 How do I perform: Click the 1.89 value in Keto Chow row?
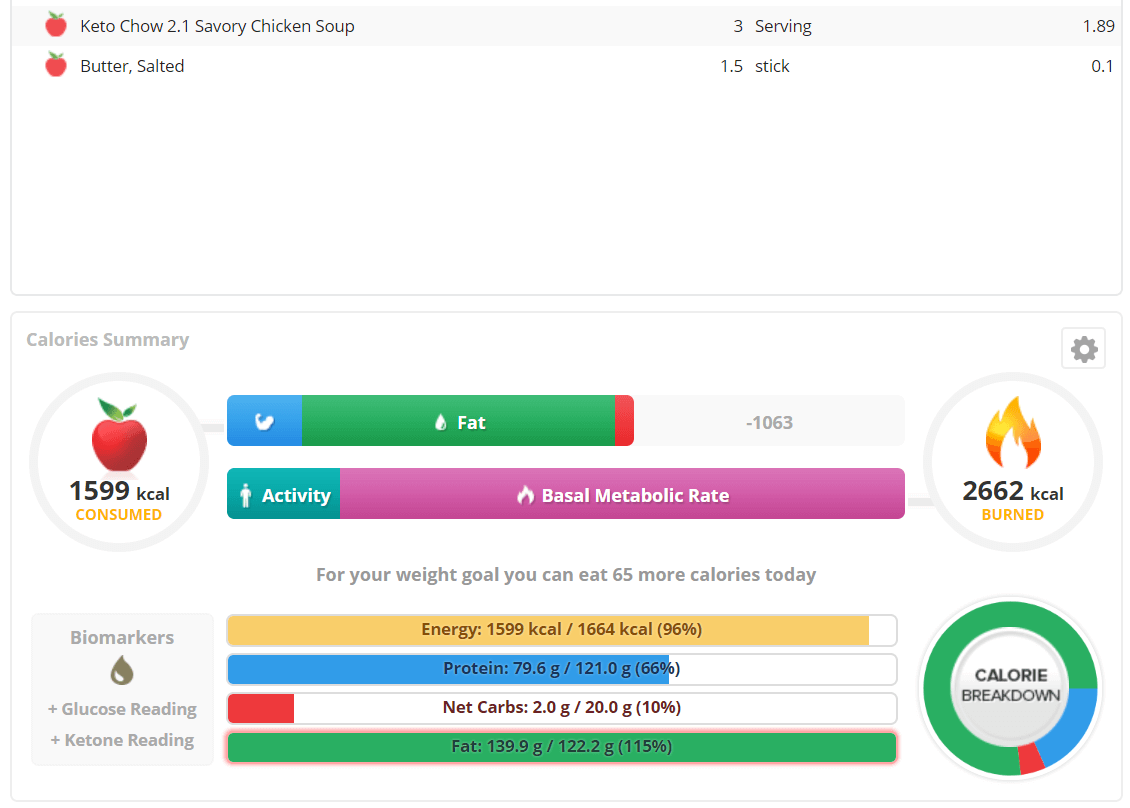point(1098,27)
